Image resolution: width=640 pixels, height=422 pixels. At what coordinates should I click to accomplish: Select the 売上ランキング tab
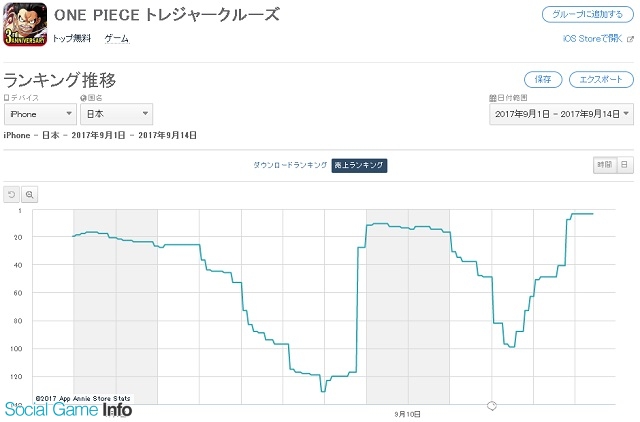point(359,165)
